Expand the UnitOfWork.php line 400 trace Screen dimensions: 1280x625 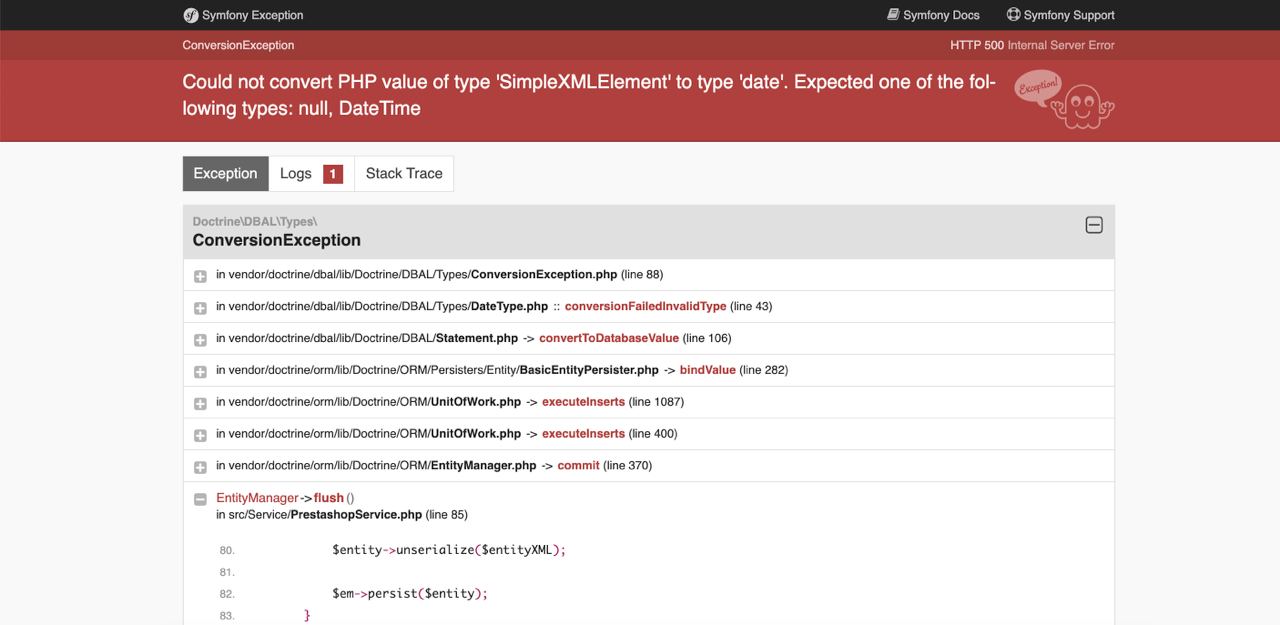click(200, 435)
